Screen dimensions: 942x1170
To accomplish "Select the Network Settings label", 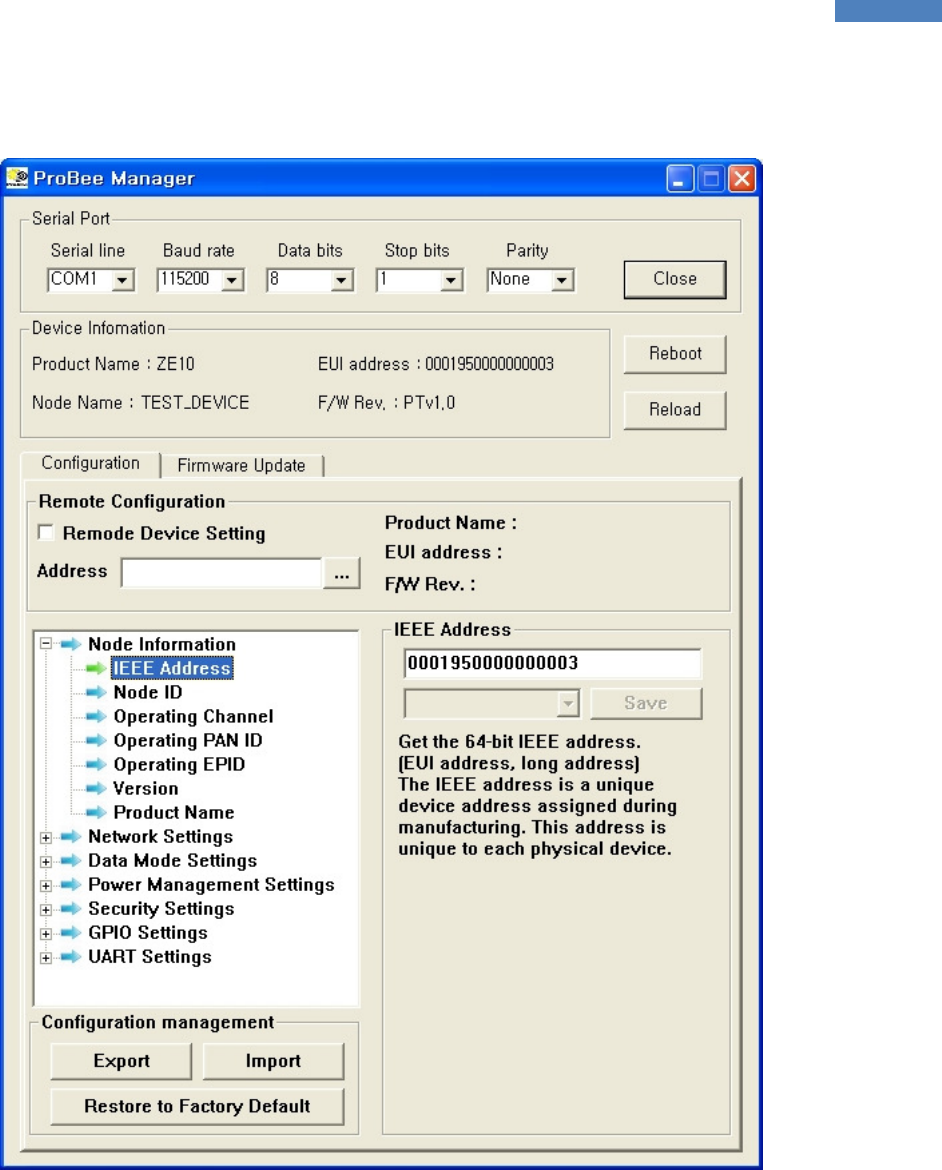I will pyautogui.click(x=160, y=836).
